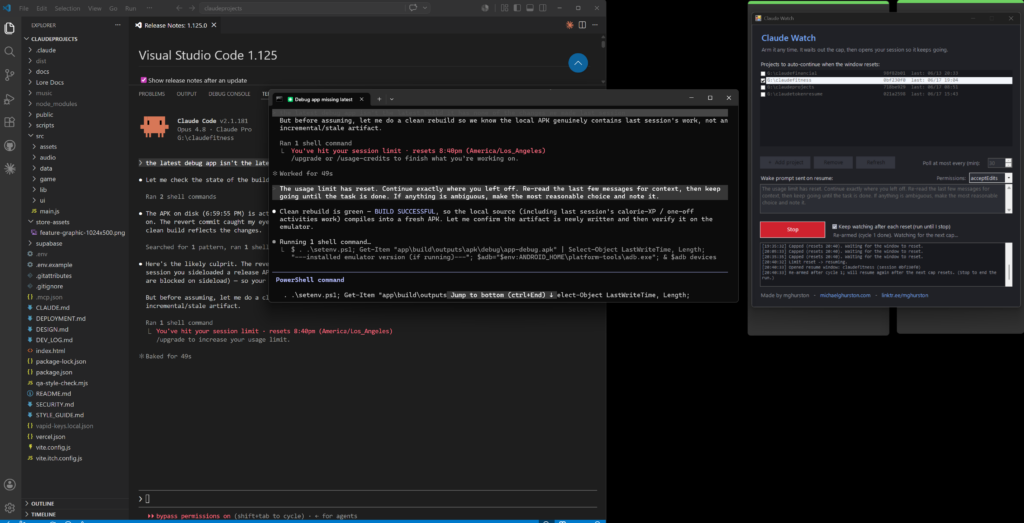Check the G:\claudefinancial project in Claude Watch
This screenshot has width=1024, height=523.
coord(763,74)
